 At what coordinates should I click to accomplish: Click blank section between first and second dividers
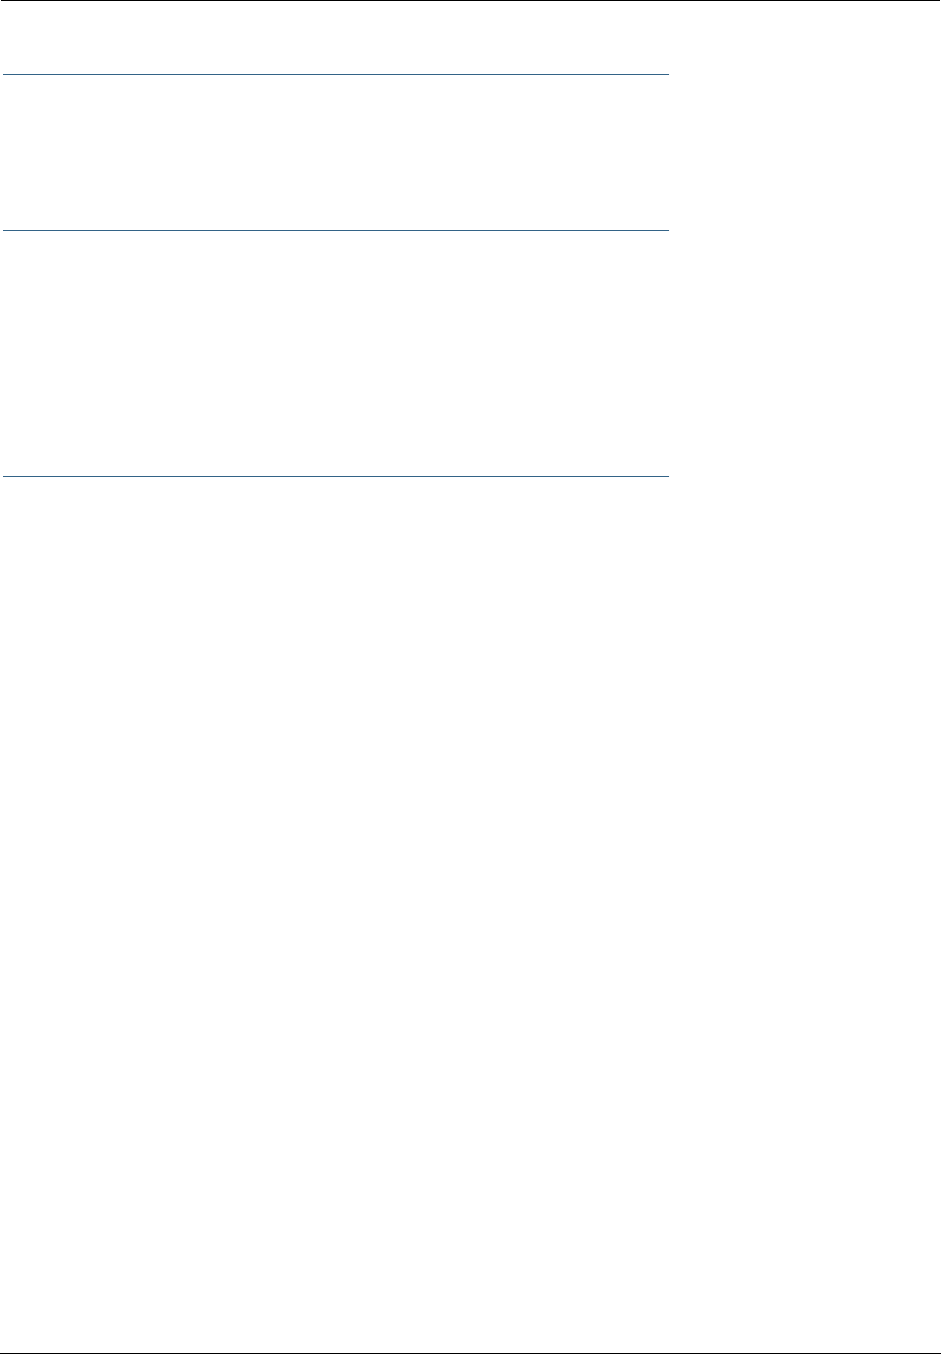click(x=335, y=152)
